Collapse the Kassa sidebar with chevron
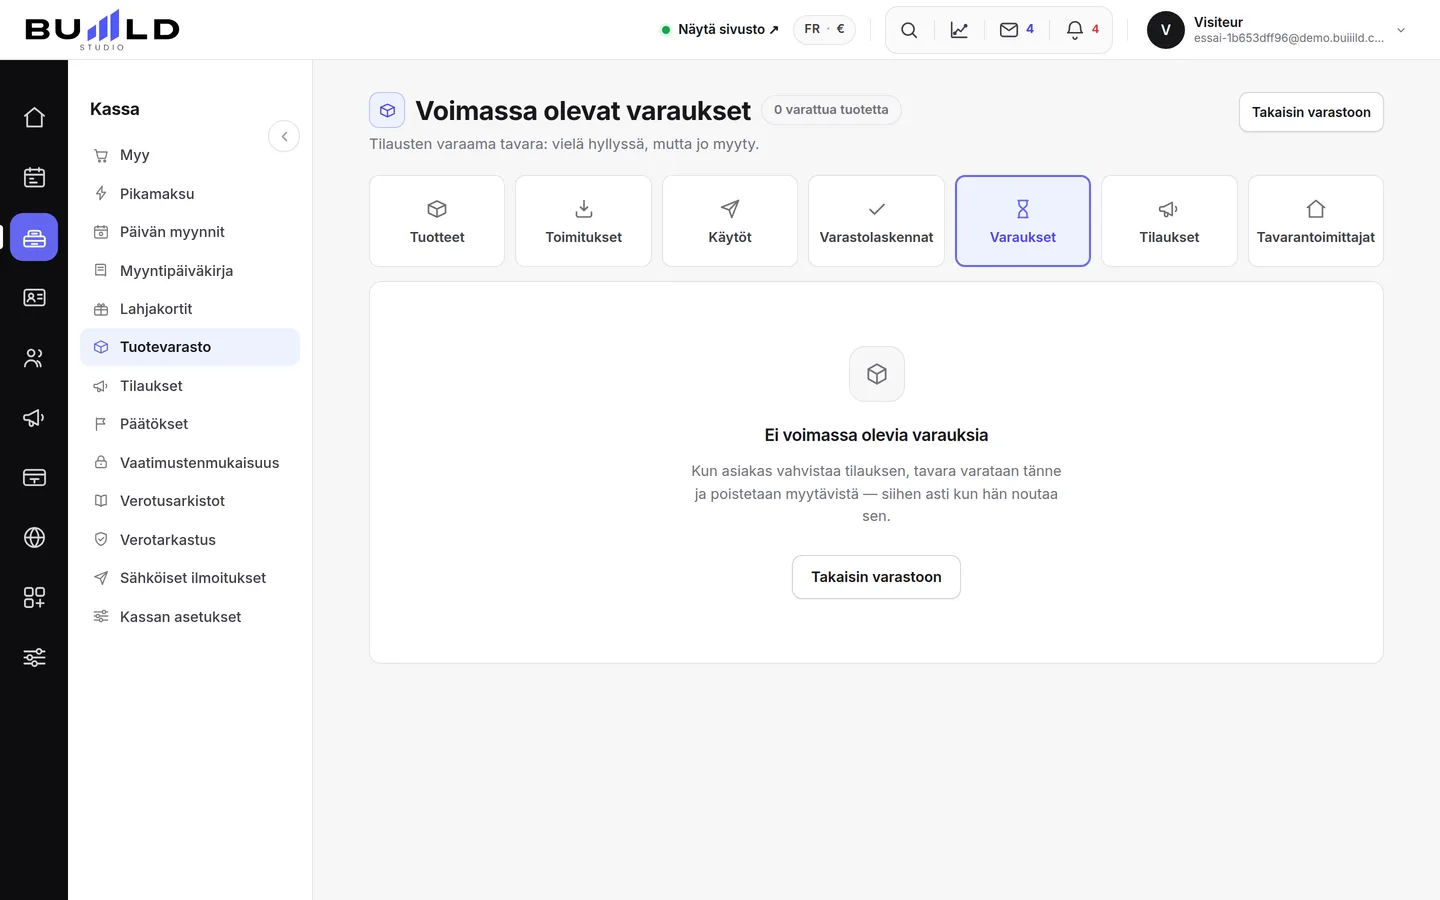The width and height of the screenshot is (1440, 900). tap(284, 136)
